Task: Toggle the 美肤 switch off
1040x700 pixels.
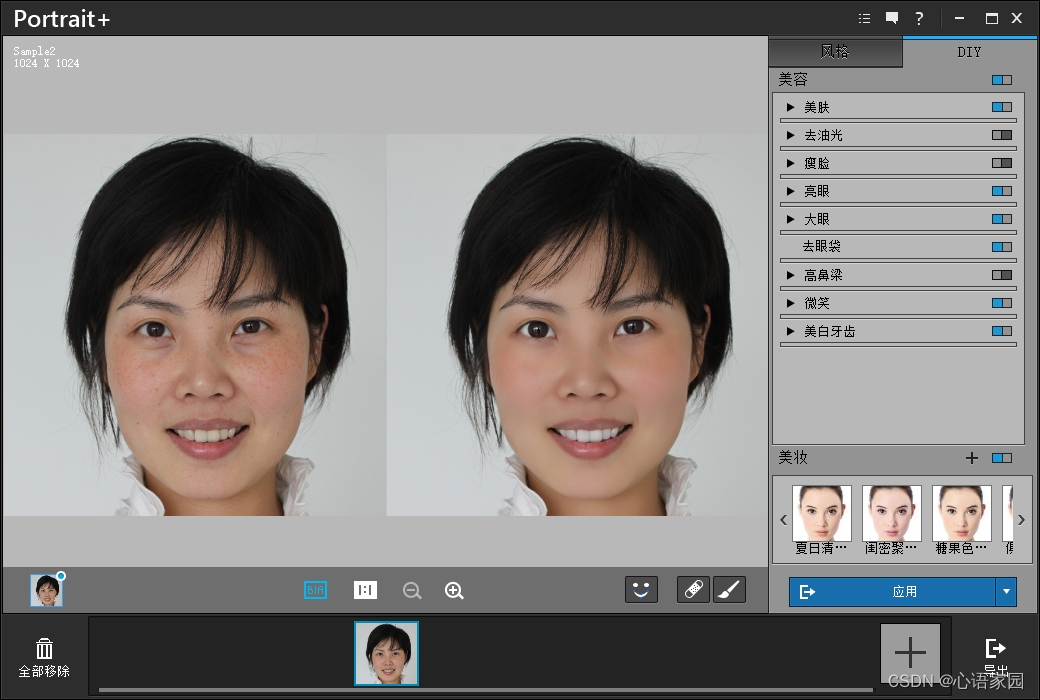Action: [1002, 107]
